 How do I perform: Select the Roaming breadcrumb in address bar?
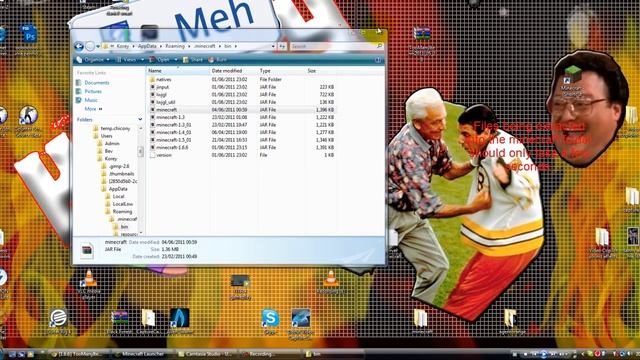pos(175,46)
